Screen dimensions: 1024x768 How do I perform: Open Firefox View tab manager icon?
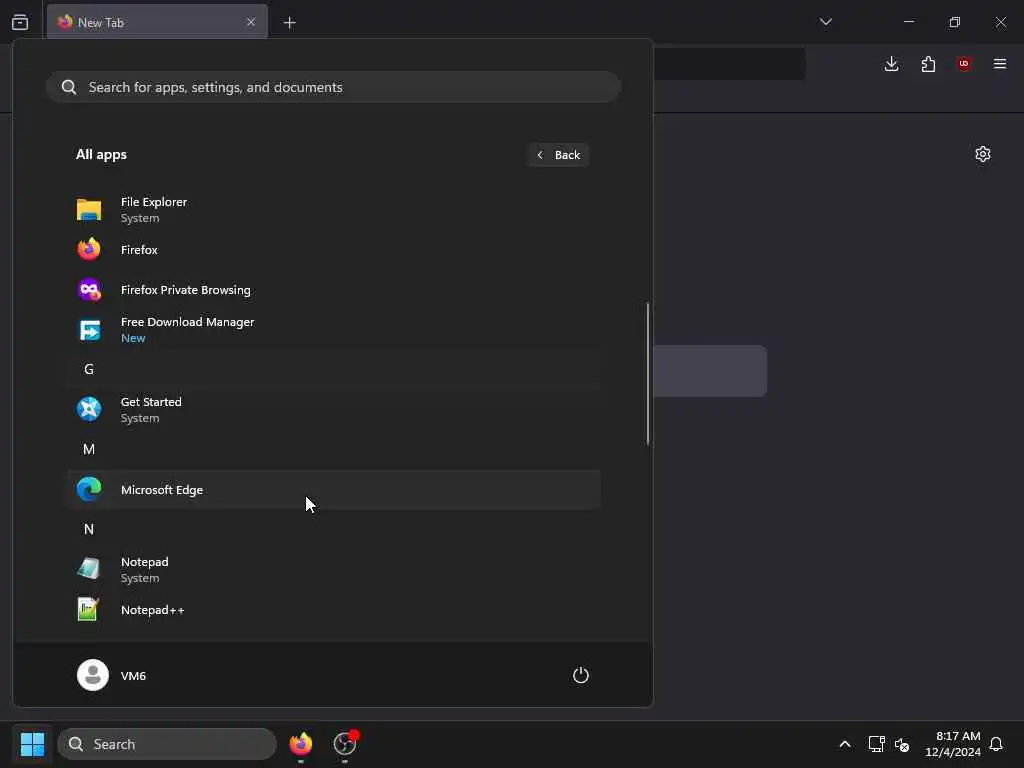[x=20, y=22]
